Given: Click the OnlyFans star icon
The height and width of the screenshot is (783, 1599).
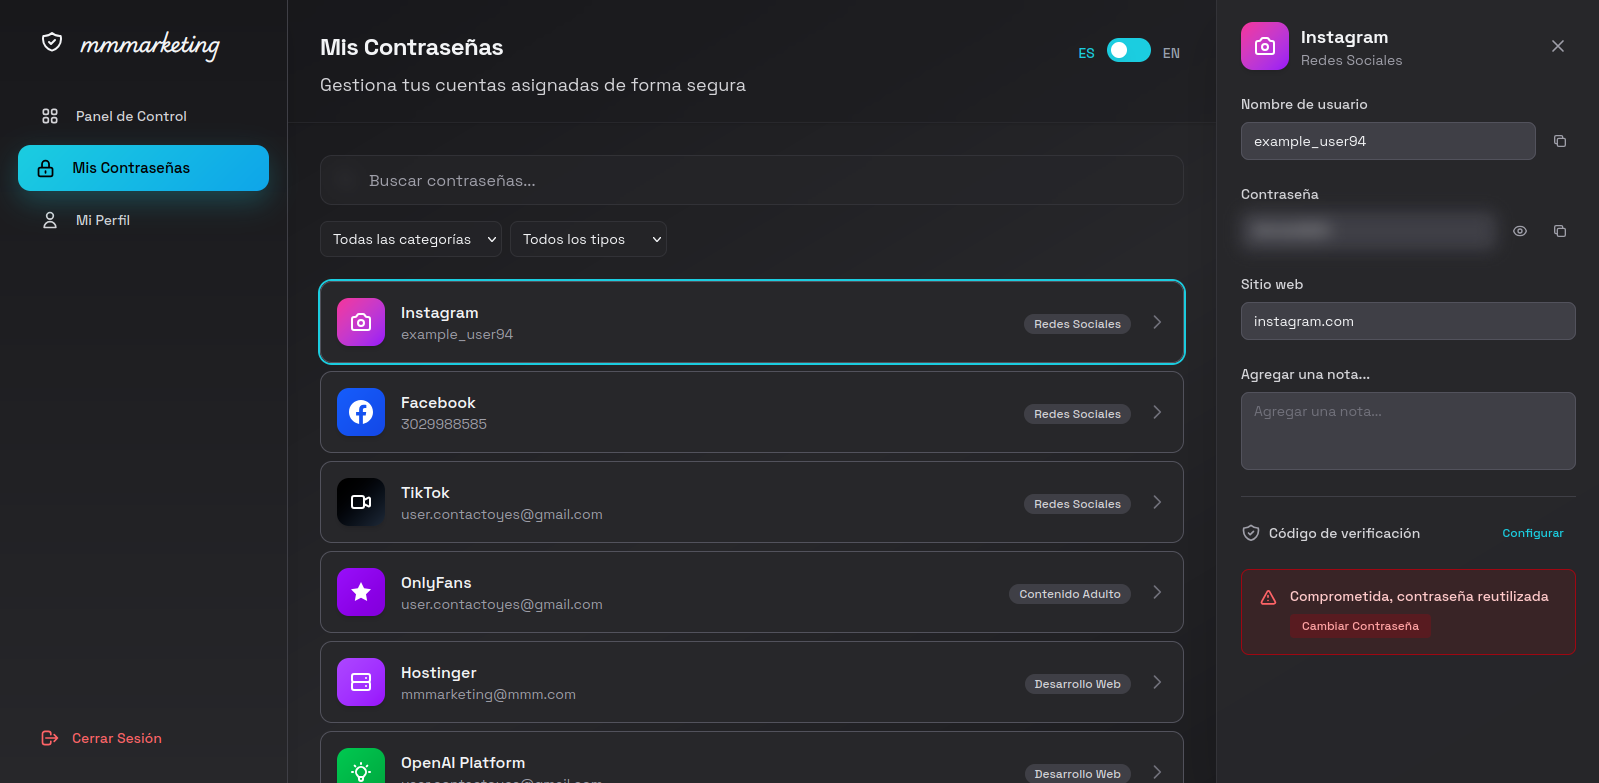Looking at the screenshot, I should point(361,592).
